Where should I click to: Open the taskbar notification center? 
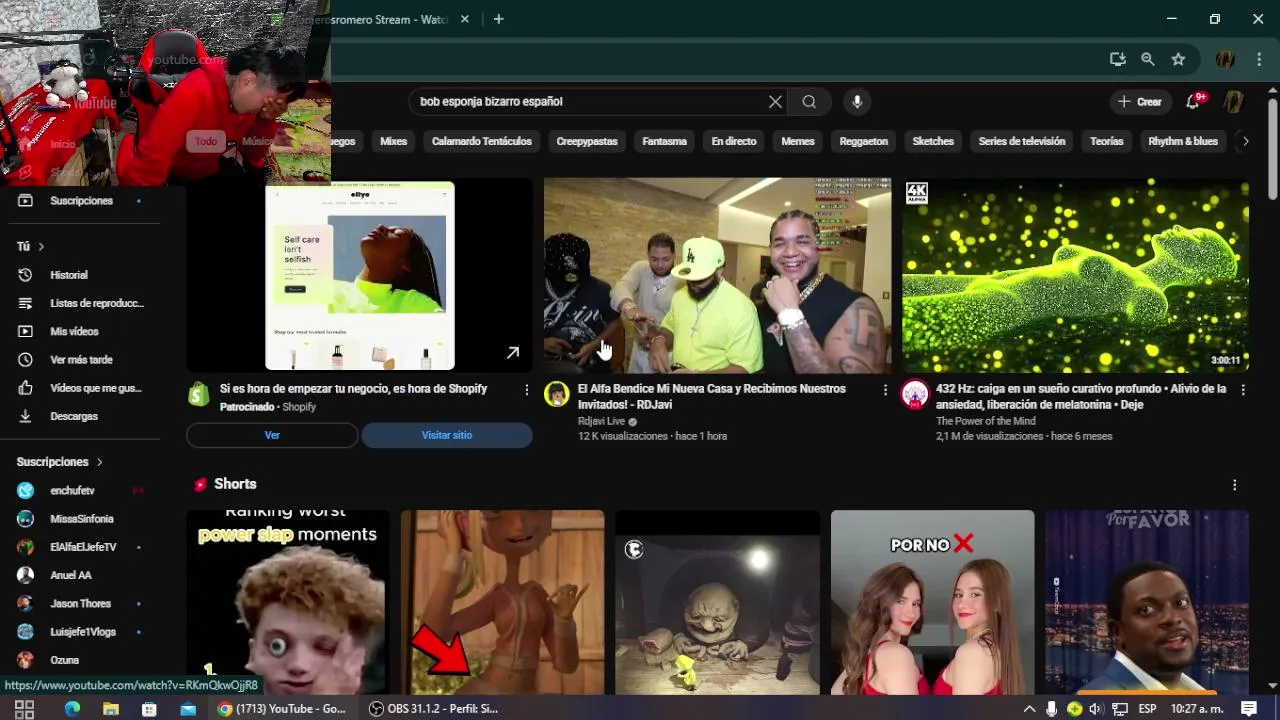click(1249, 709)
